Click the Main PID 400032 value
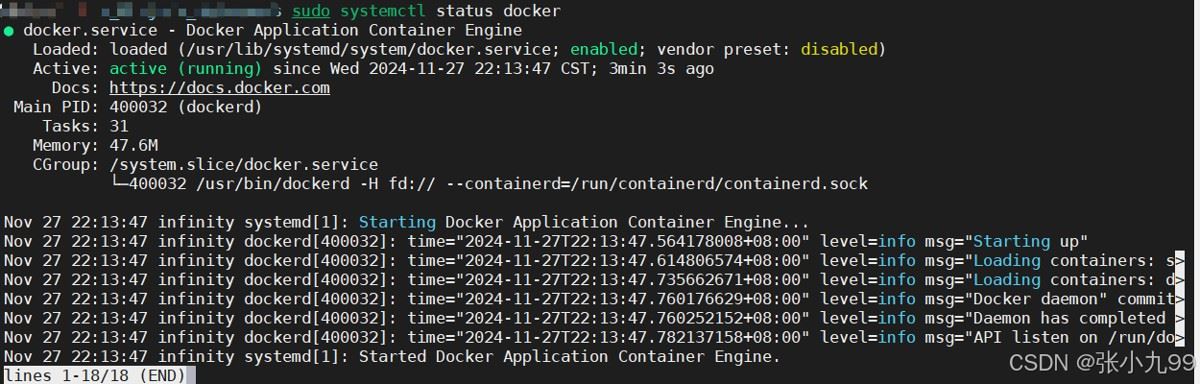The width and height of the screenshot is (1200, 384). click(138, 107)
